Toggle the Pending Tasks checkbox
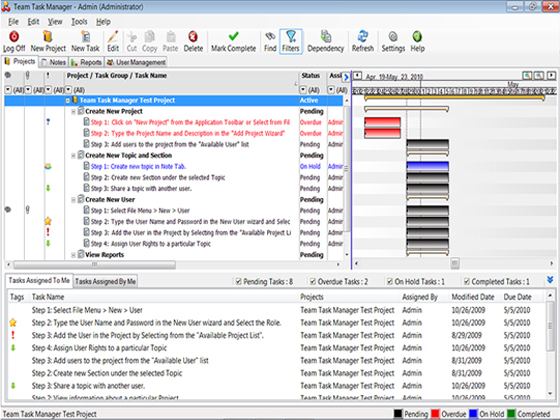560x420 pixels. coord(239,281)
